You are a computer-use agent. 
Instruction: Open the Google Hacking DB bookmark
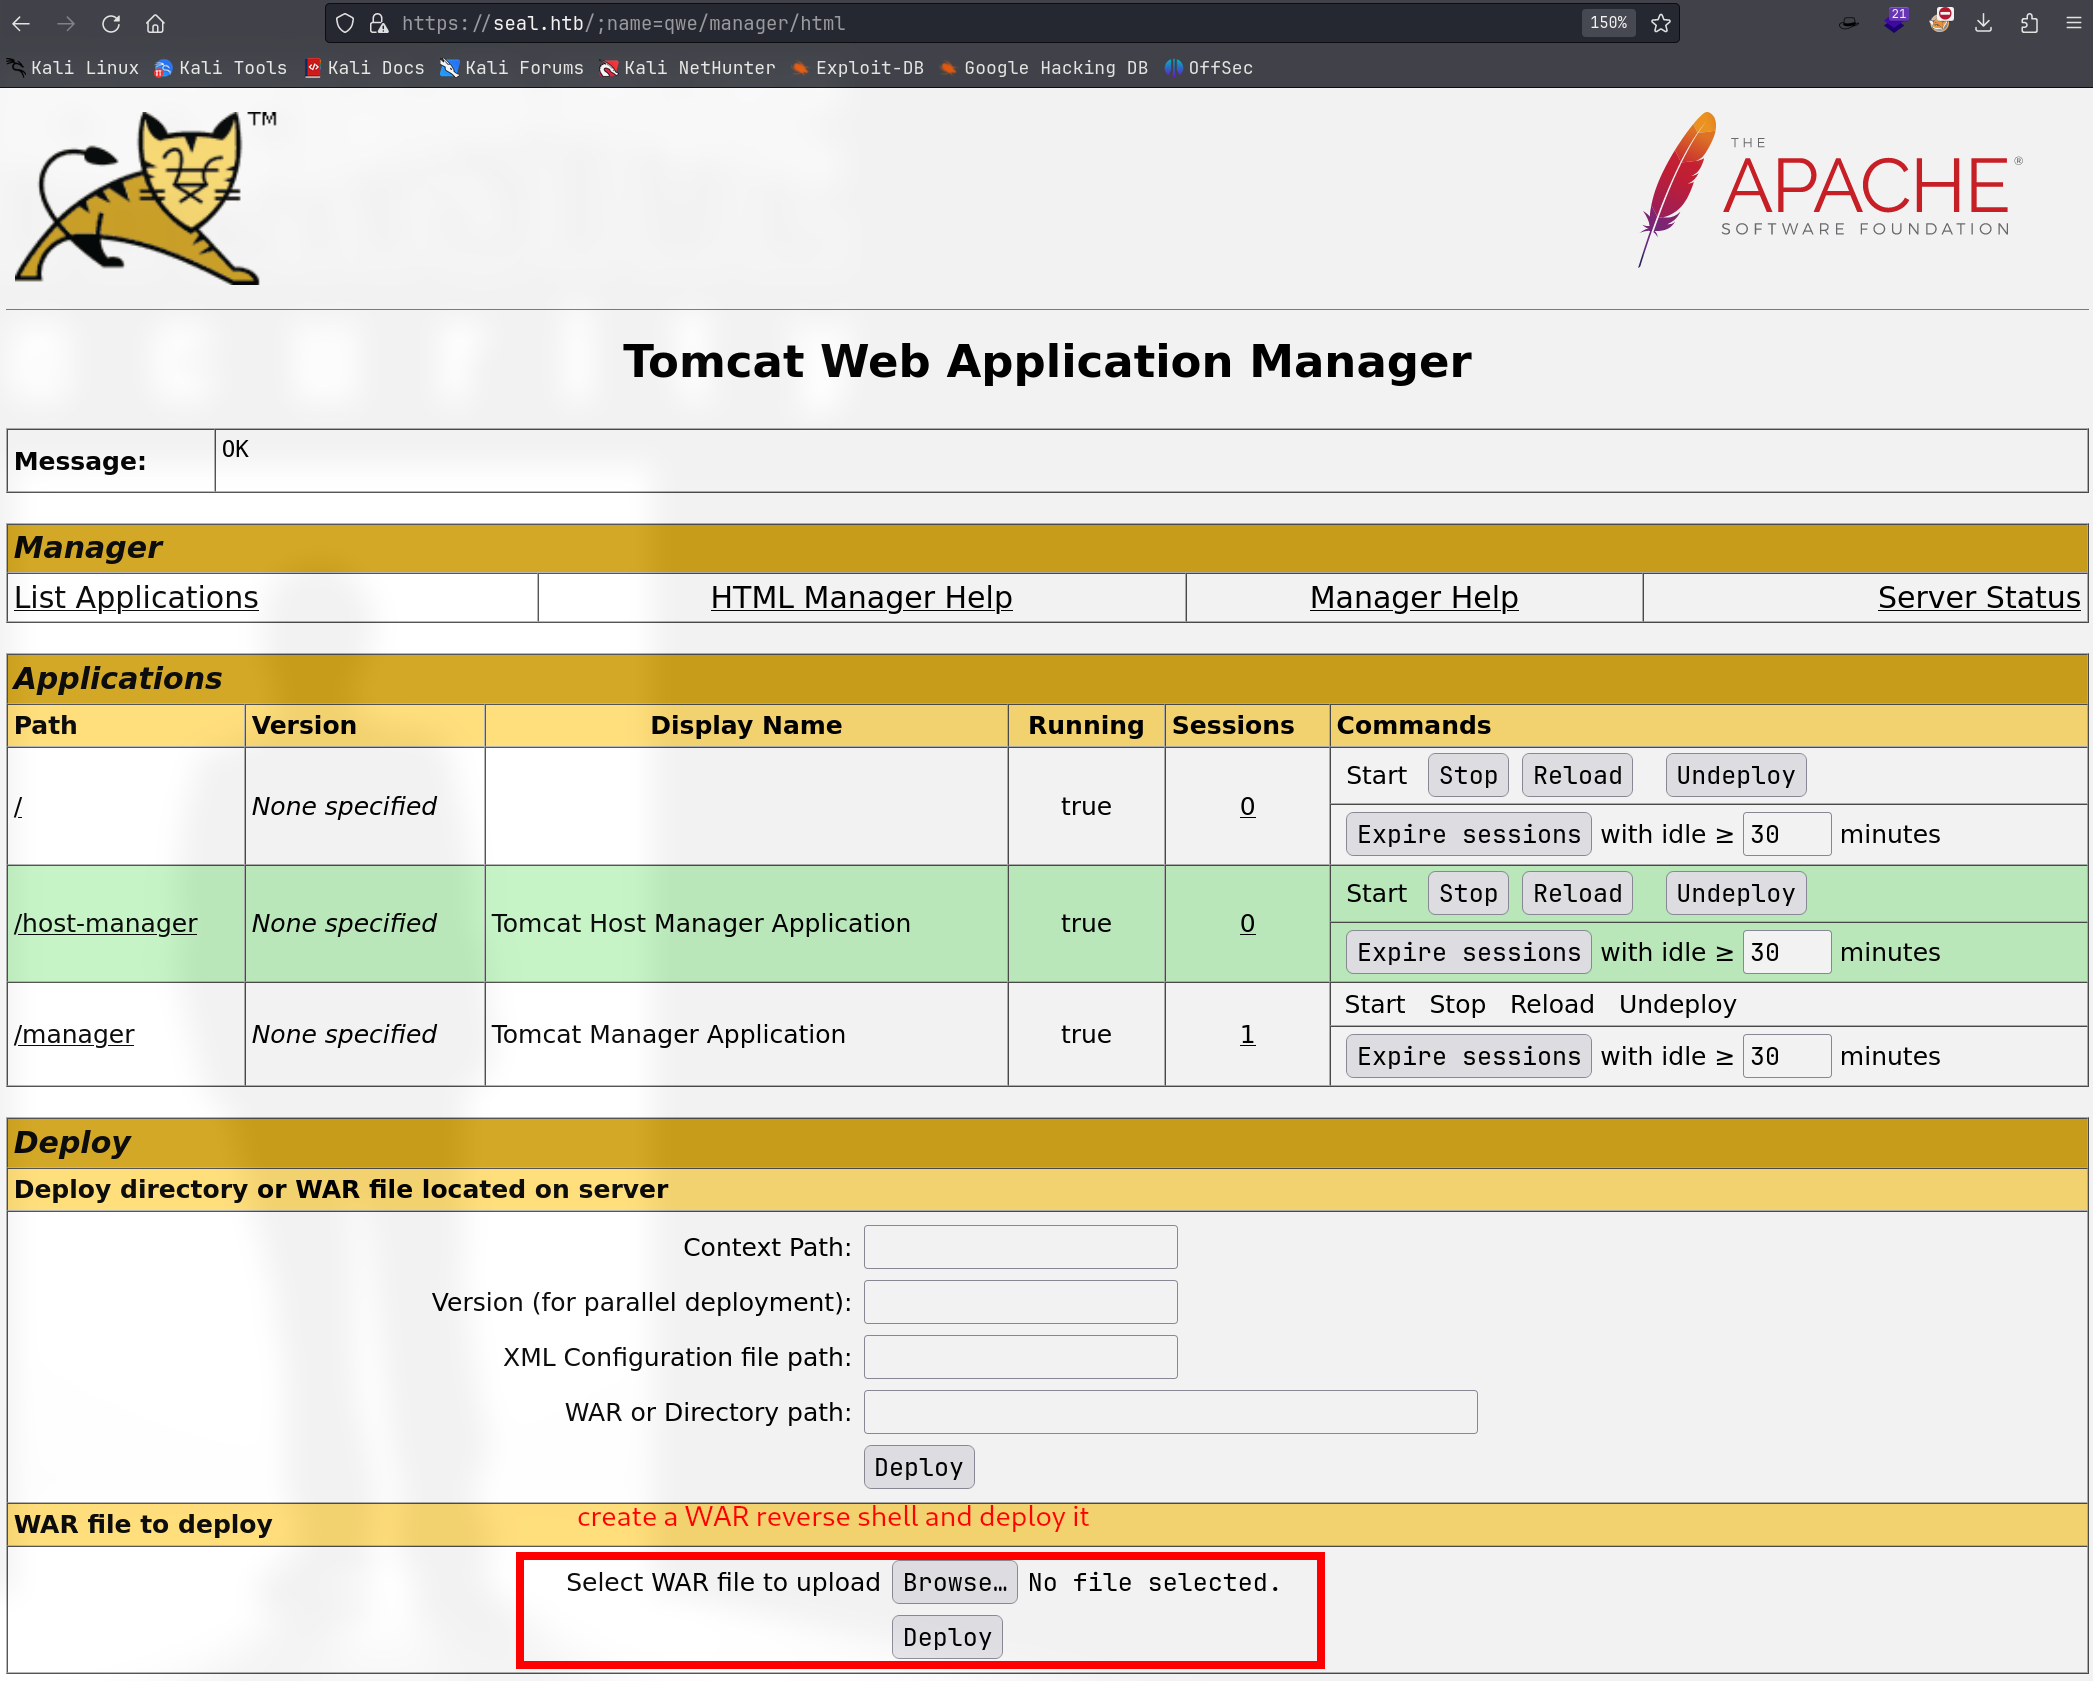coord(1045,68)
